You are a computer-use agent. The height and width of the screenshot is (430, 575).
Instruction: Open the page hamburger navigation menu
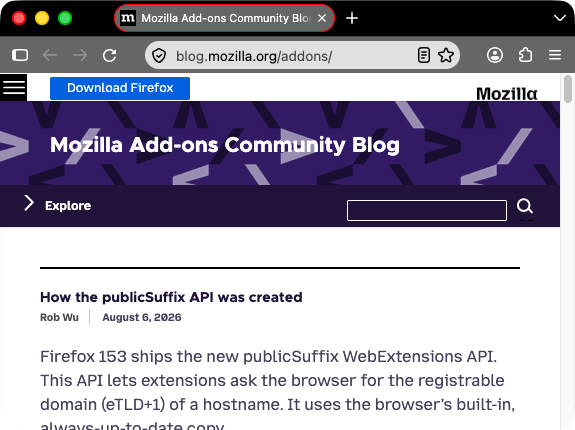click(14, 88)
